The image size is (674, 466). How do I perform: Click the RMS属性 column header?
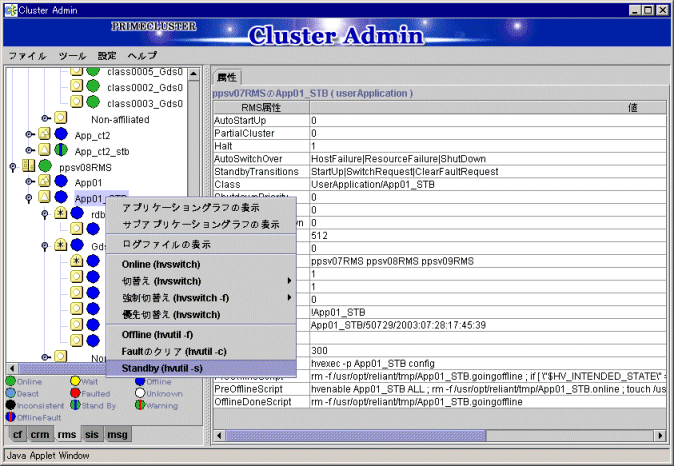(x=261, y=107)
